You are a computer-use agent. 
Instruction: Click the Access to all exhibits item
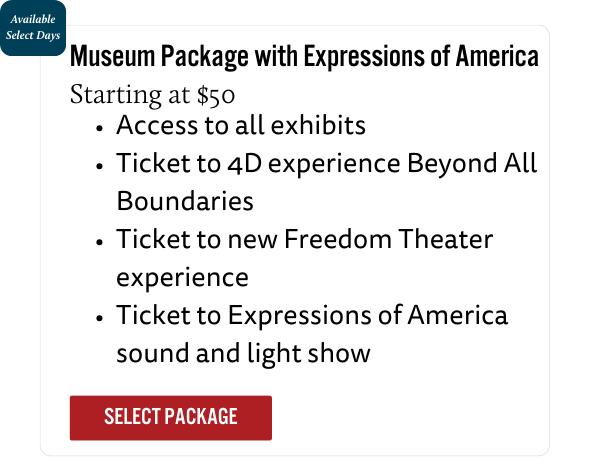click(241, 125)
